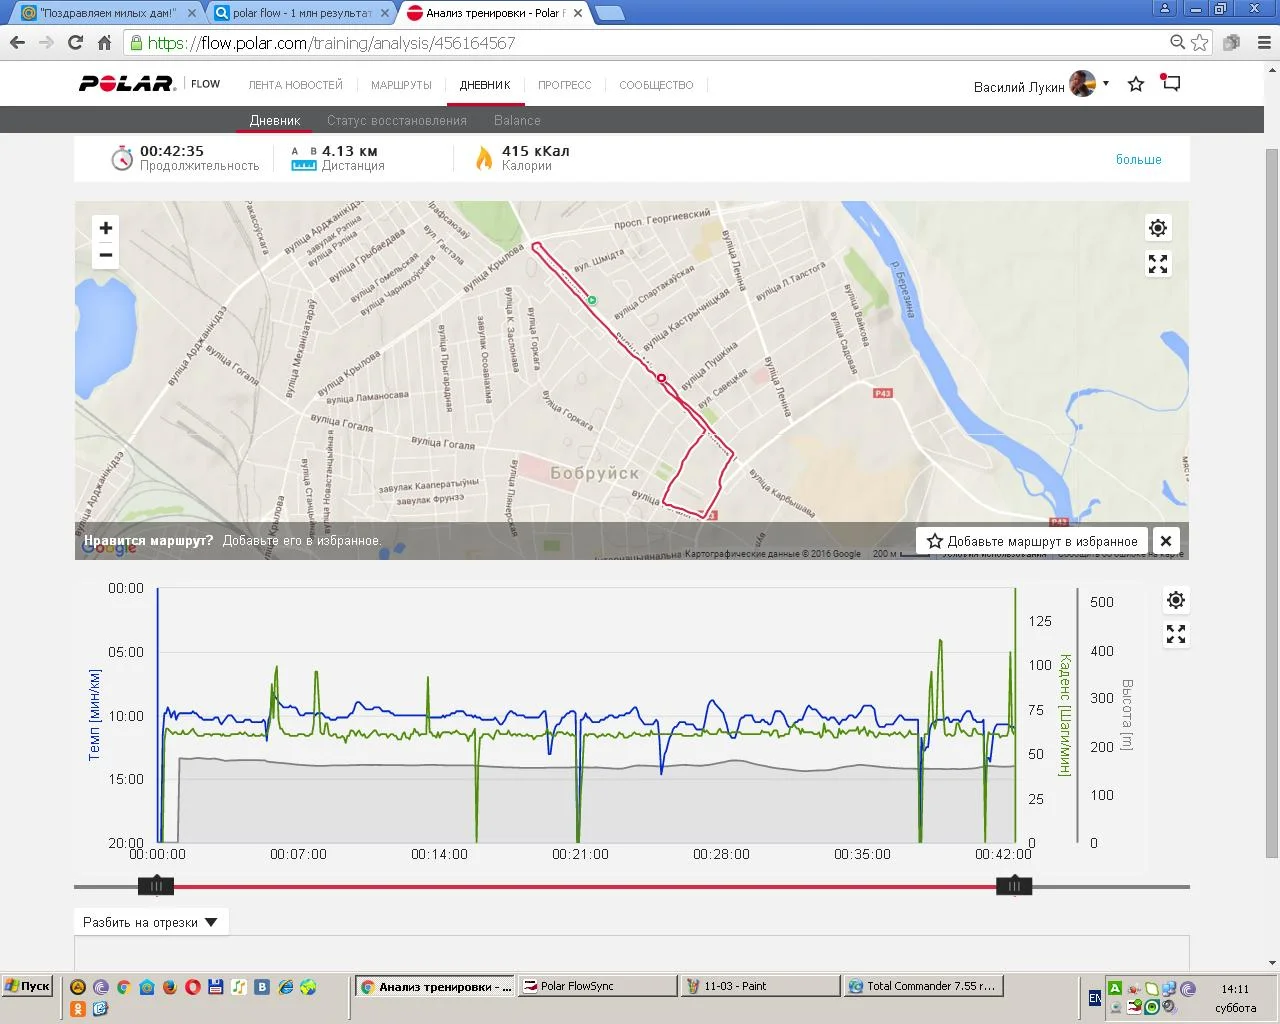Open Odnoklassniki icon in quick launch
This screenshot has height=1024, width=1280.
[78, 1008]
